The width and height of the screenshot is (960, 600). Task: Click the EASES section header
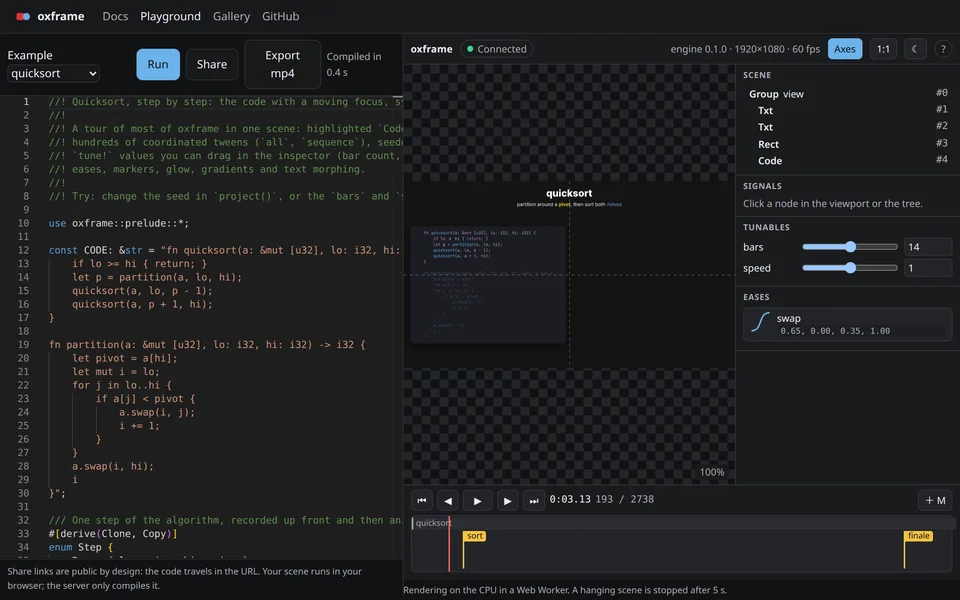coord(756,297)
